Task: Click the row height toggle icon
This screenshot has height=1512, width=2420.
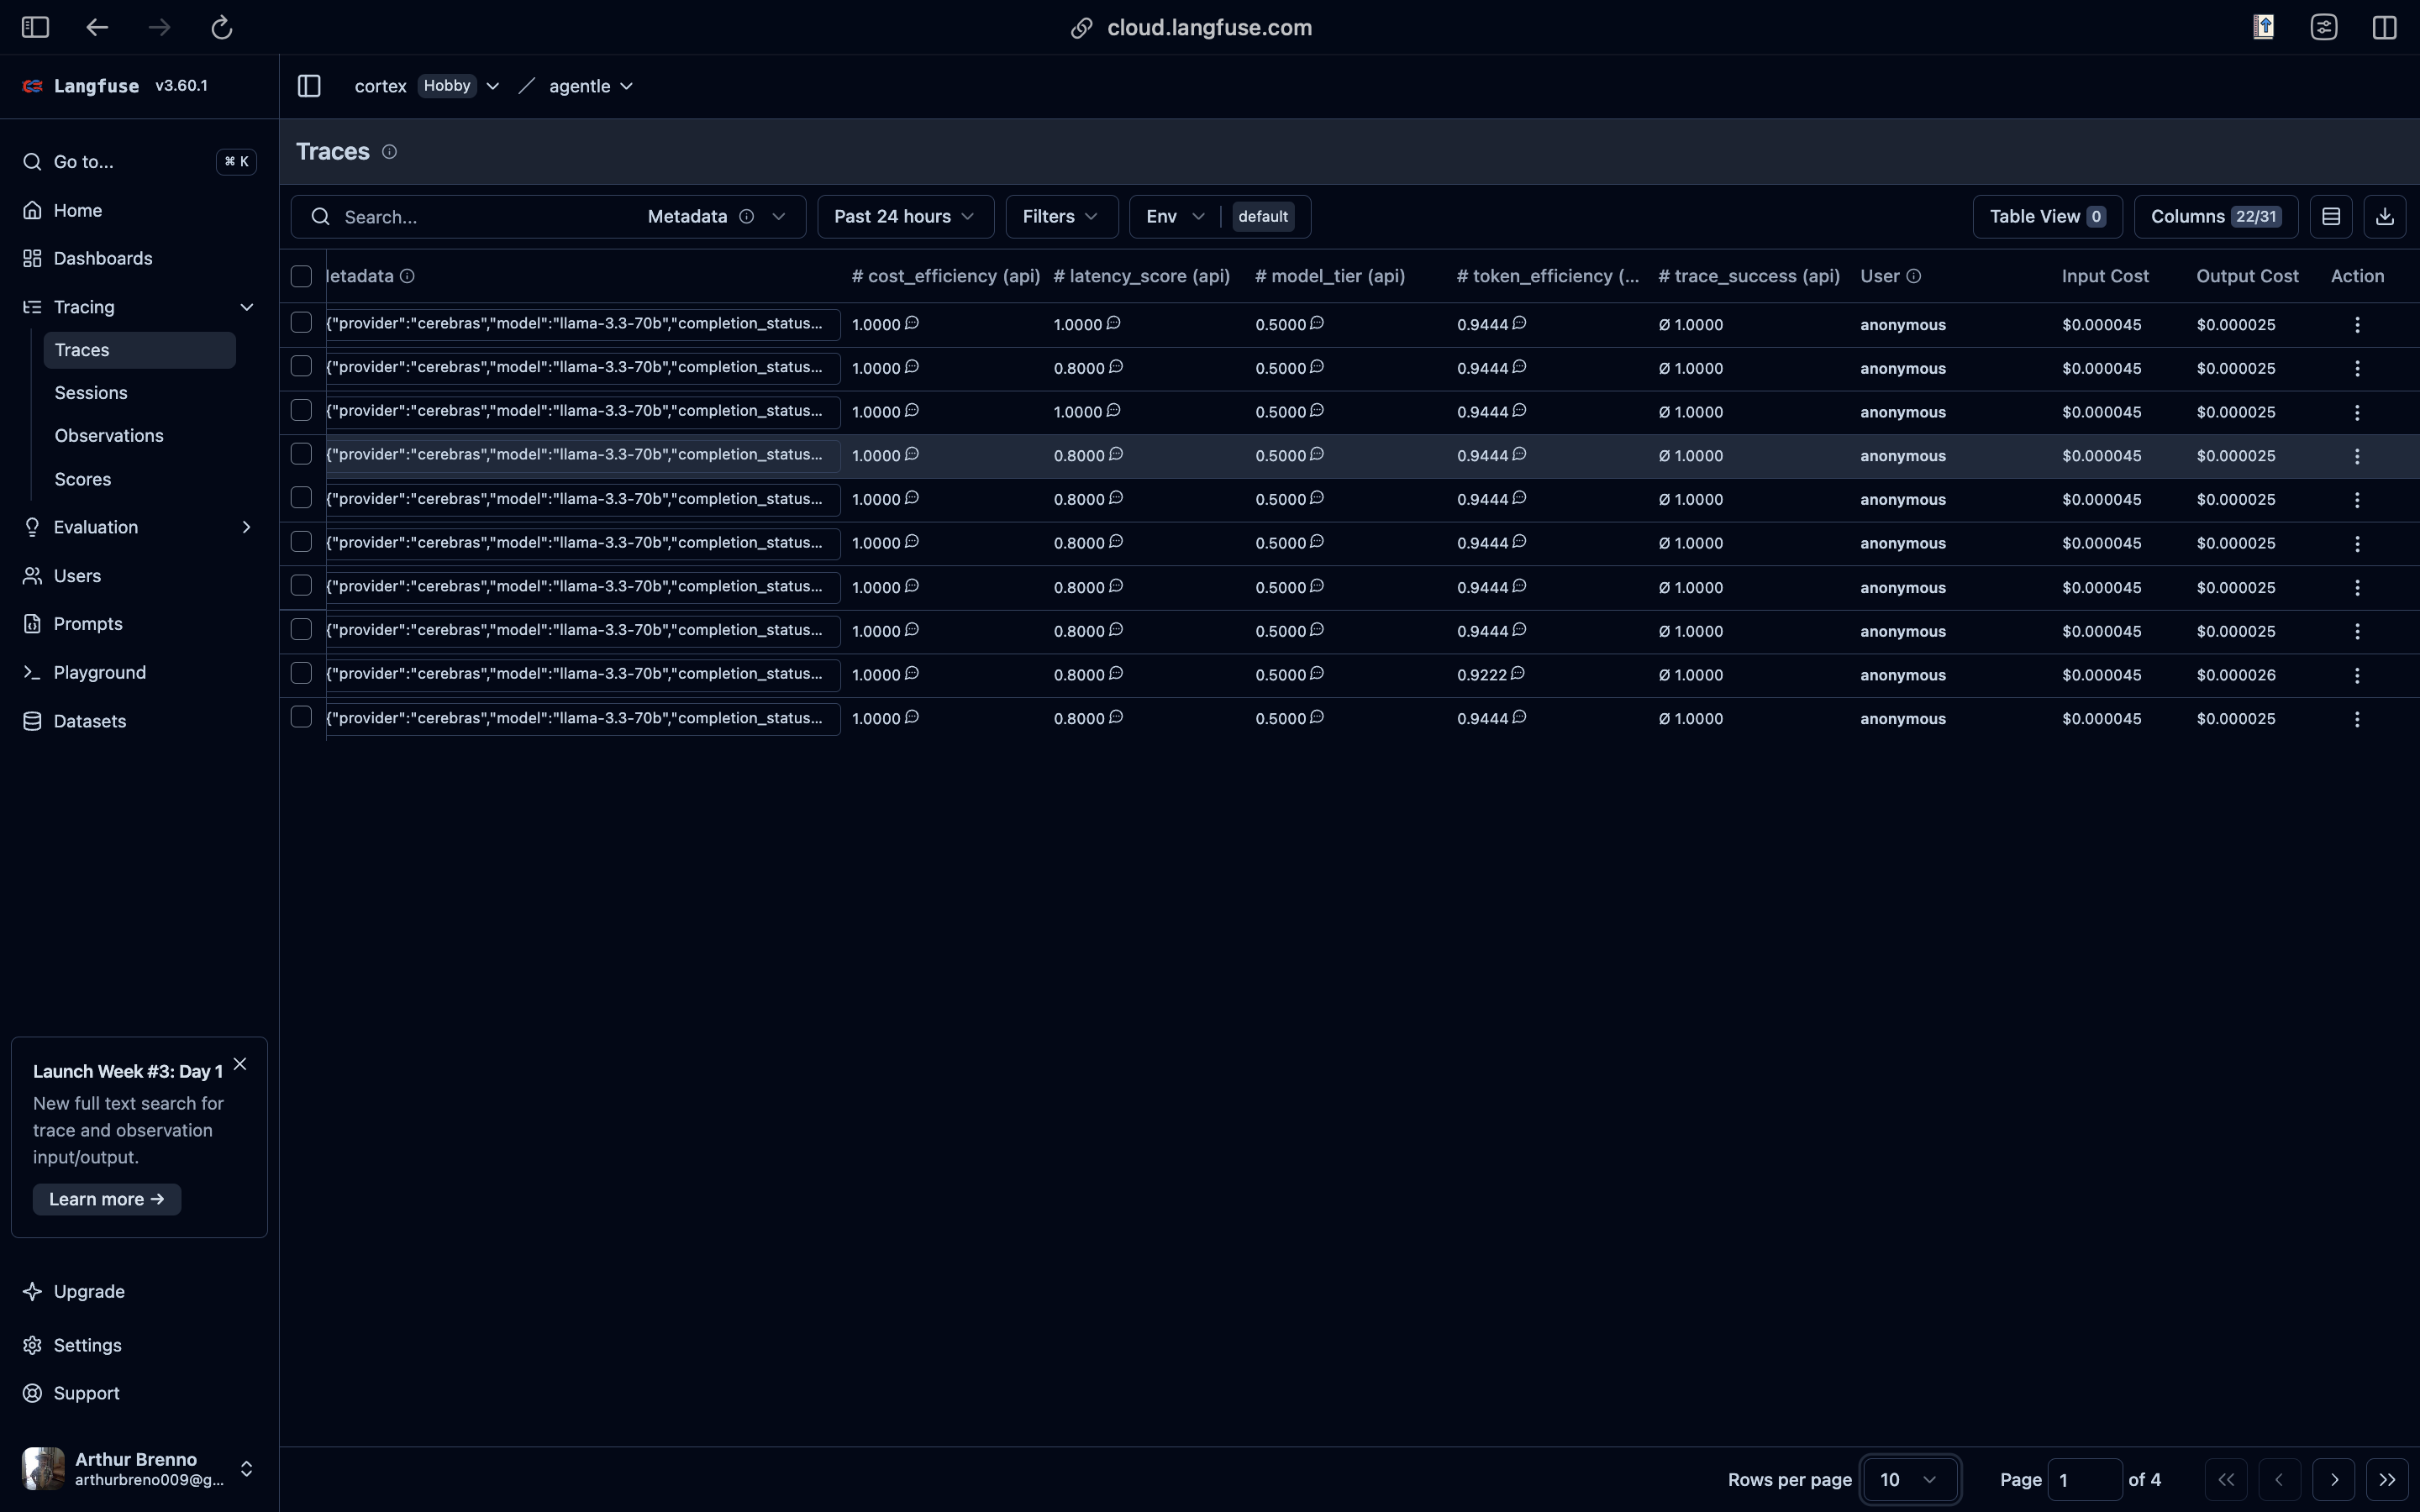Action: (2330, 216)
